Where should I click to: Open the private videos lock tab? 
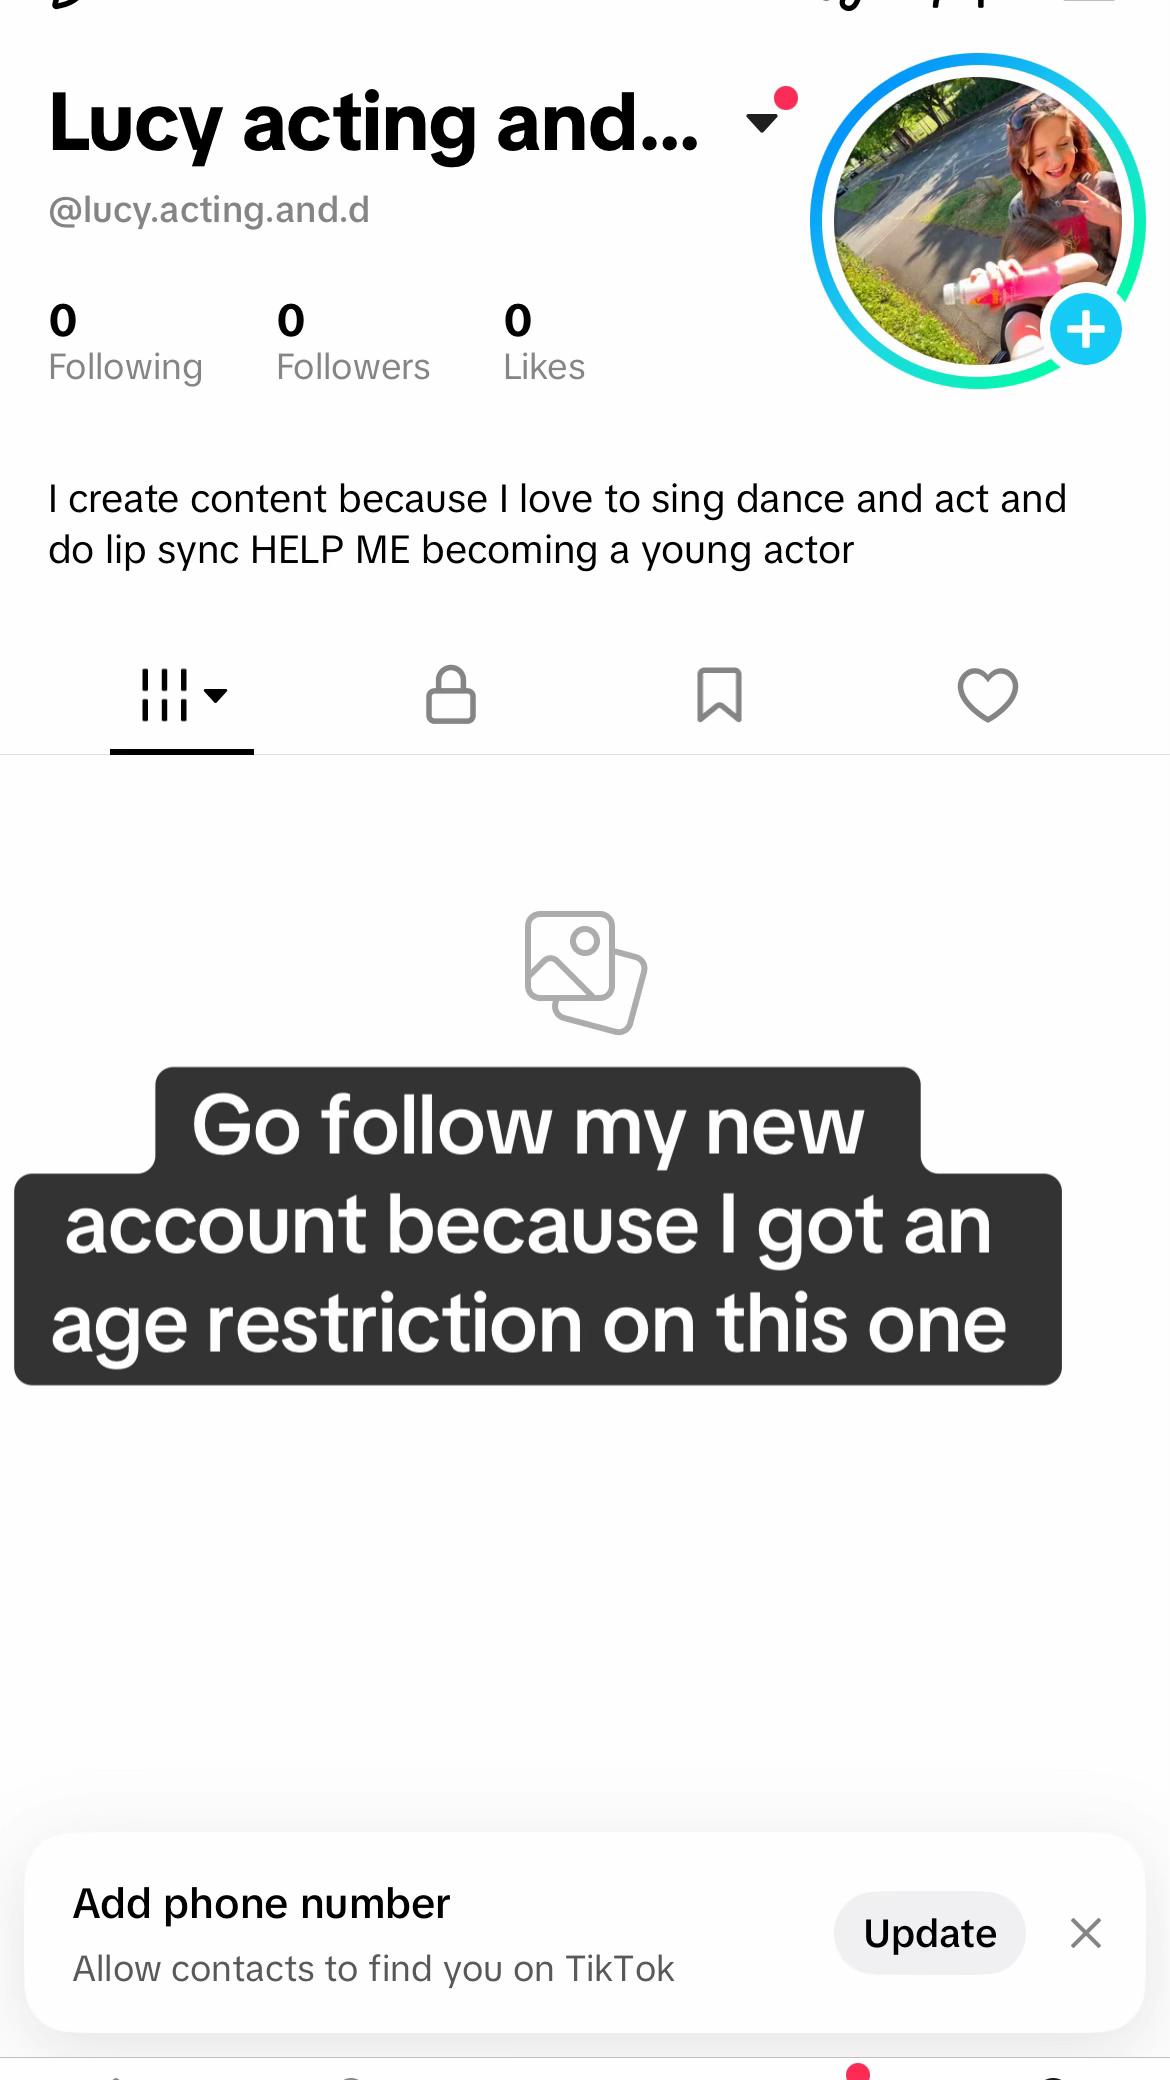point(451,694)
